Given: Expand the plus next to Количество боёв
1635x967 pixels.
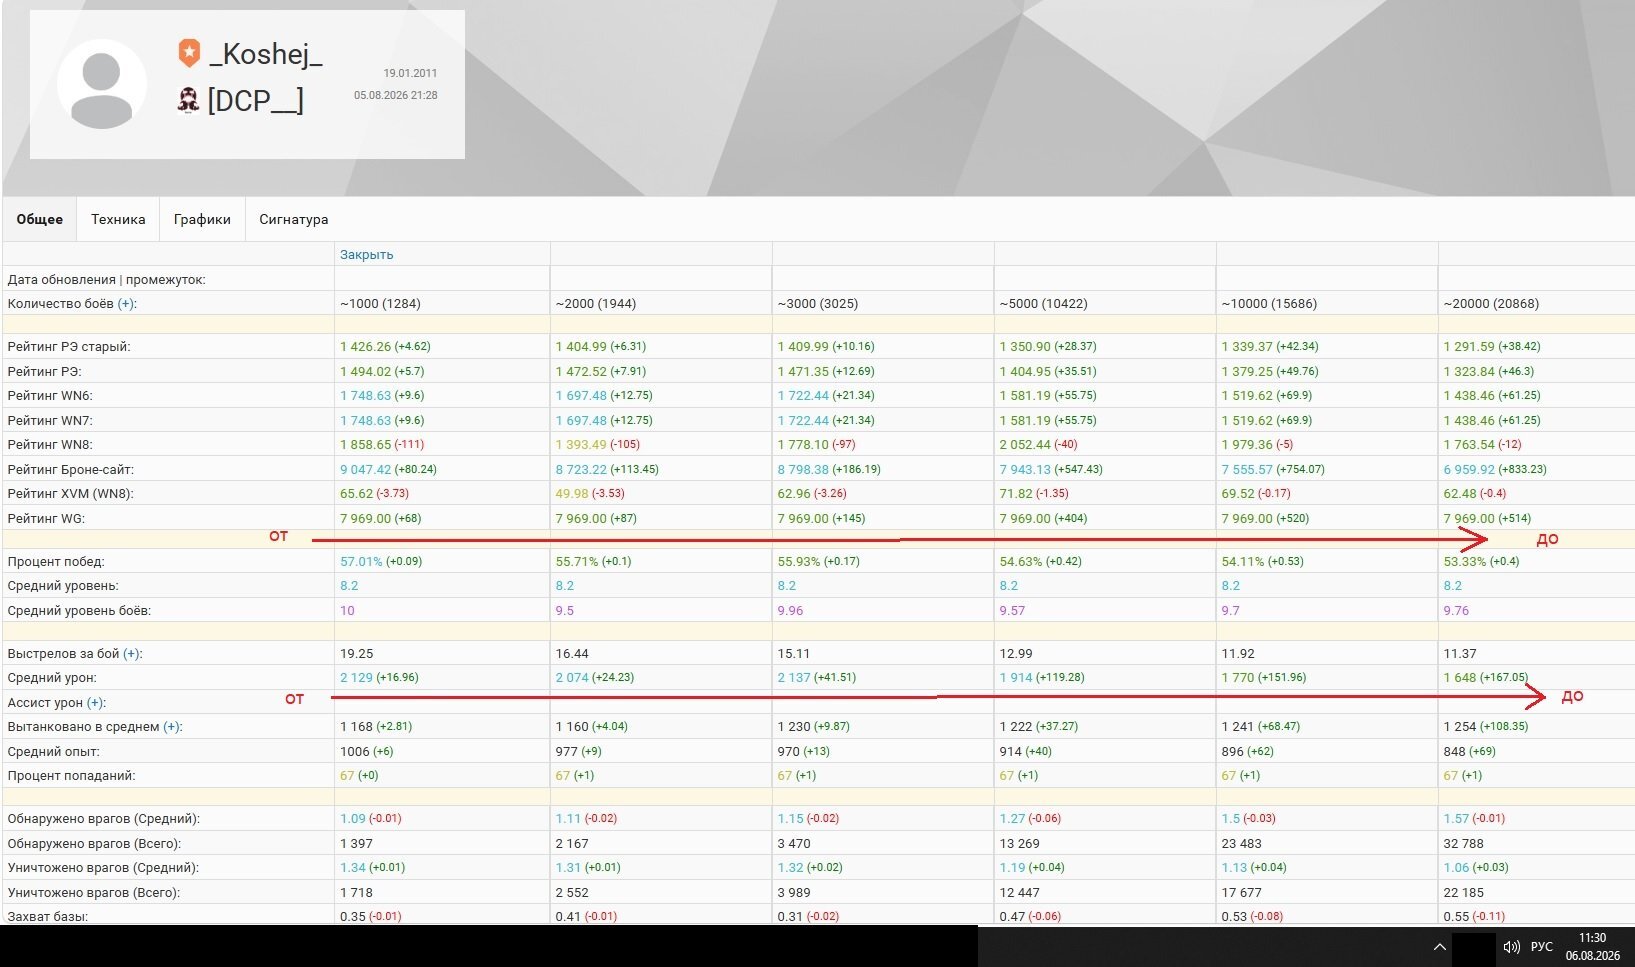Looking at the screenshot, I should tap(127, 303).
